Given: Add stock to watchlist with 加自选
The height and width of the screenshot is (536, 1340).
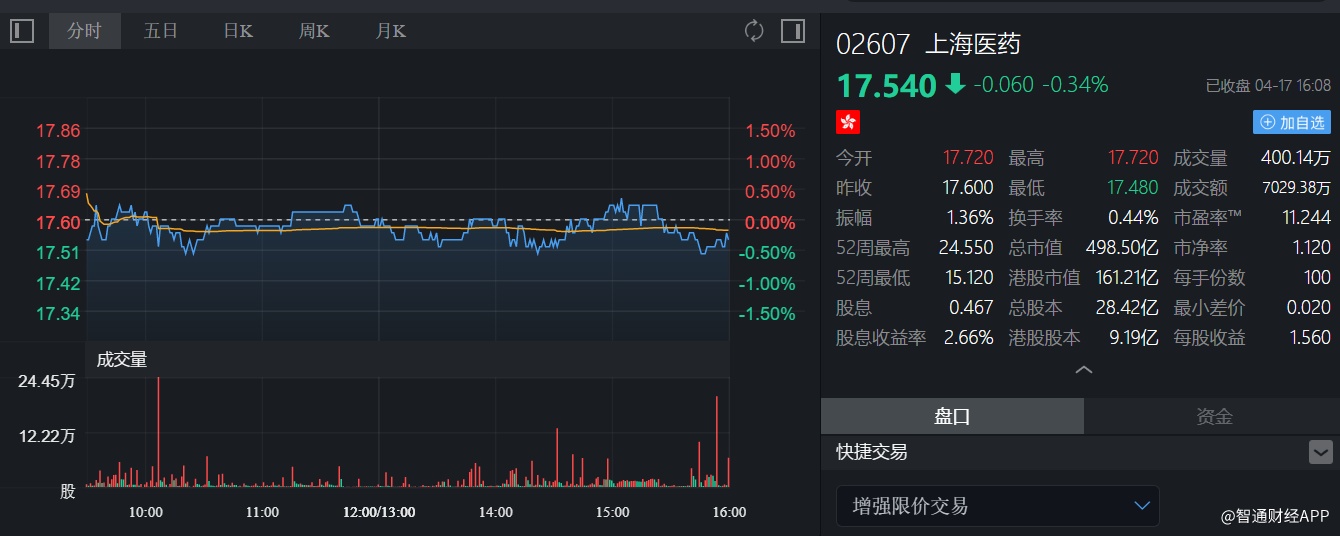Looking at the screenshot, I should [x=1292, y=122].
